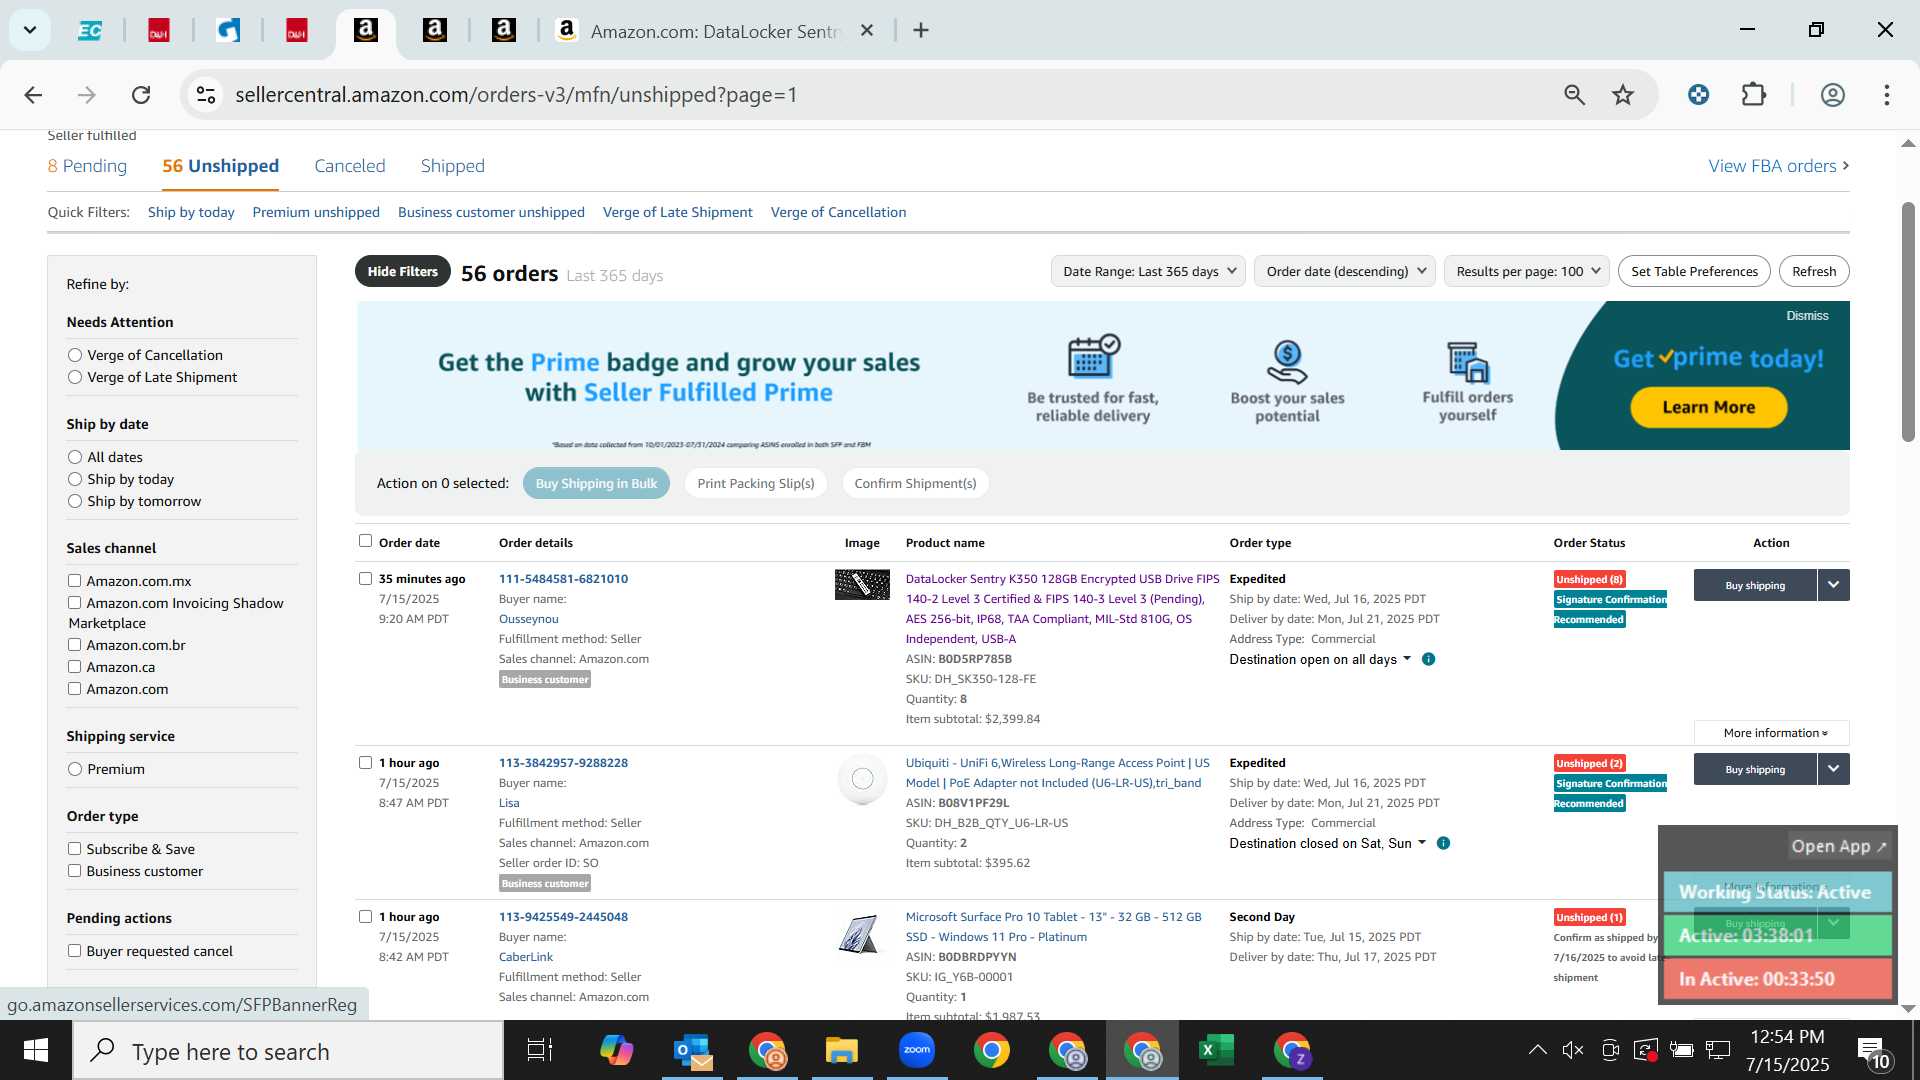Apply Premium unshipped quick filter

316,212
